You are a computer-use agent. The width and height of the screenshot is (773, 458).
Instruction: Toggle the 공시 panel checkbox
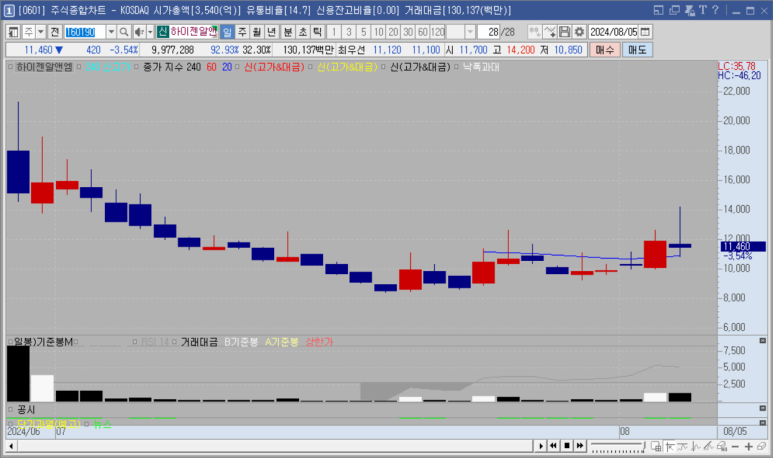pyautogui.click(x=10, y=409)
